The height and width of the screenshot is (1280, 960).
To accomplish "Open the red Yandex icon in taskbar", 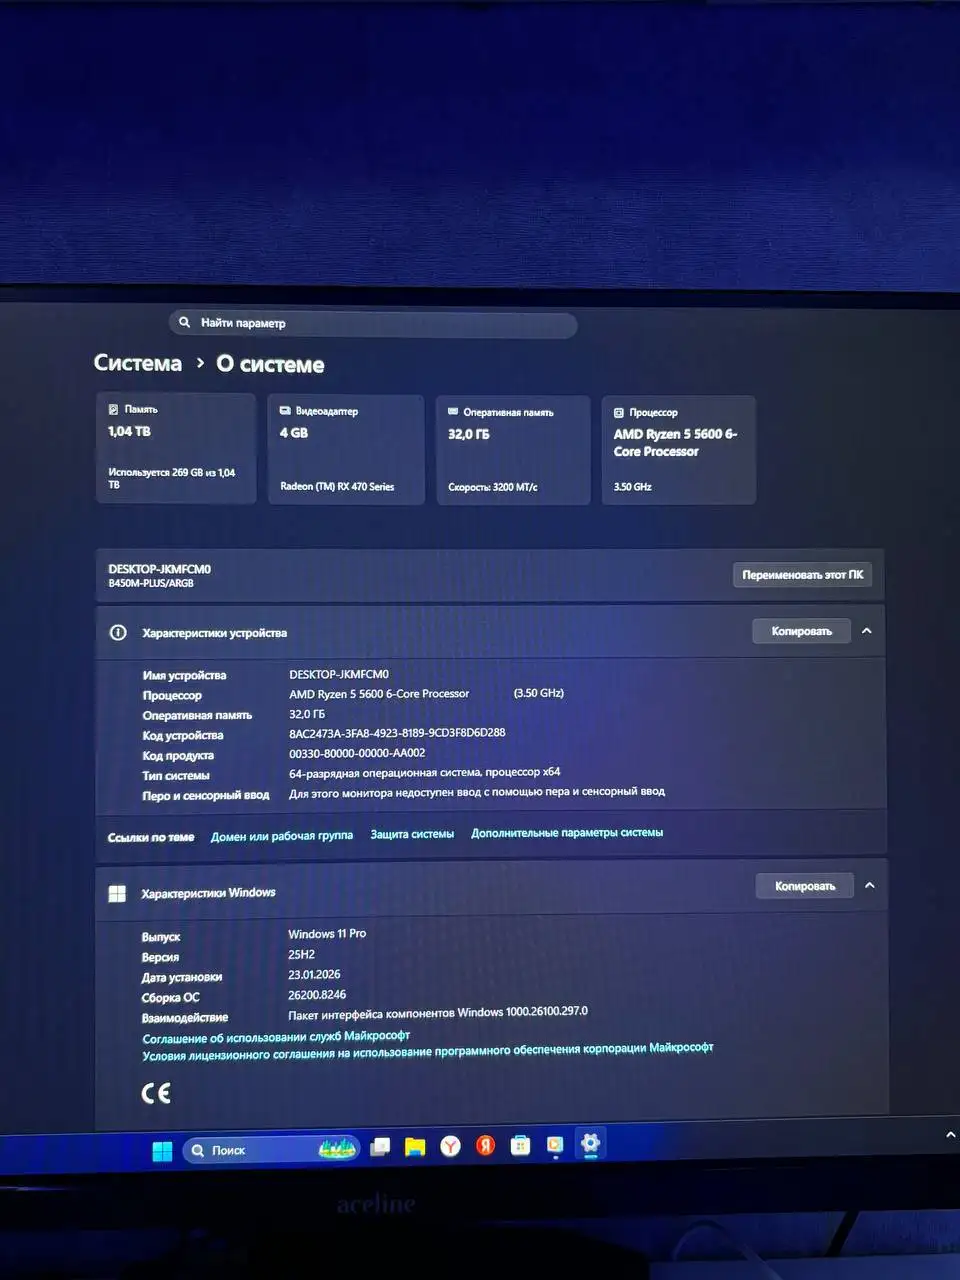I will (x=486, y=1146).
